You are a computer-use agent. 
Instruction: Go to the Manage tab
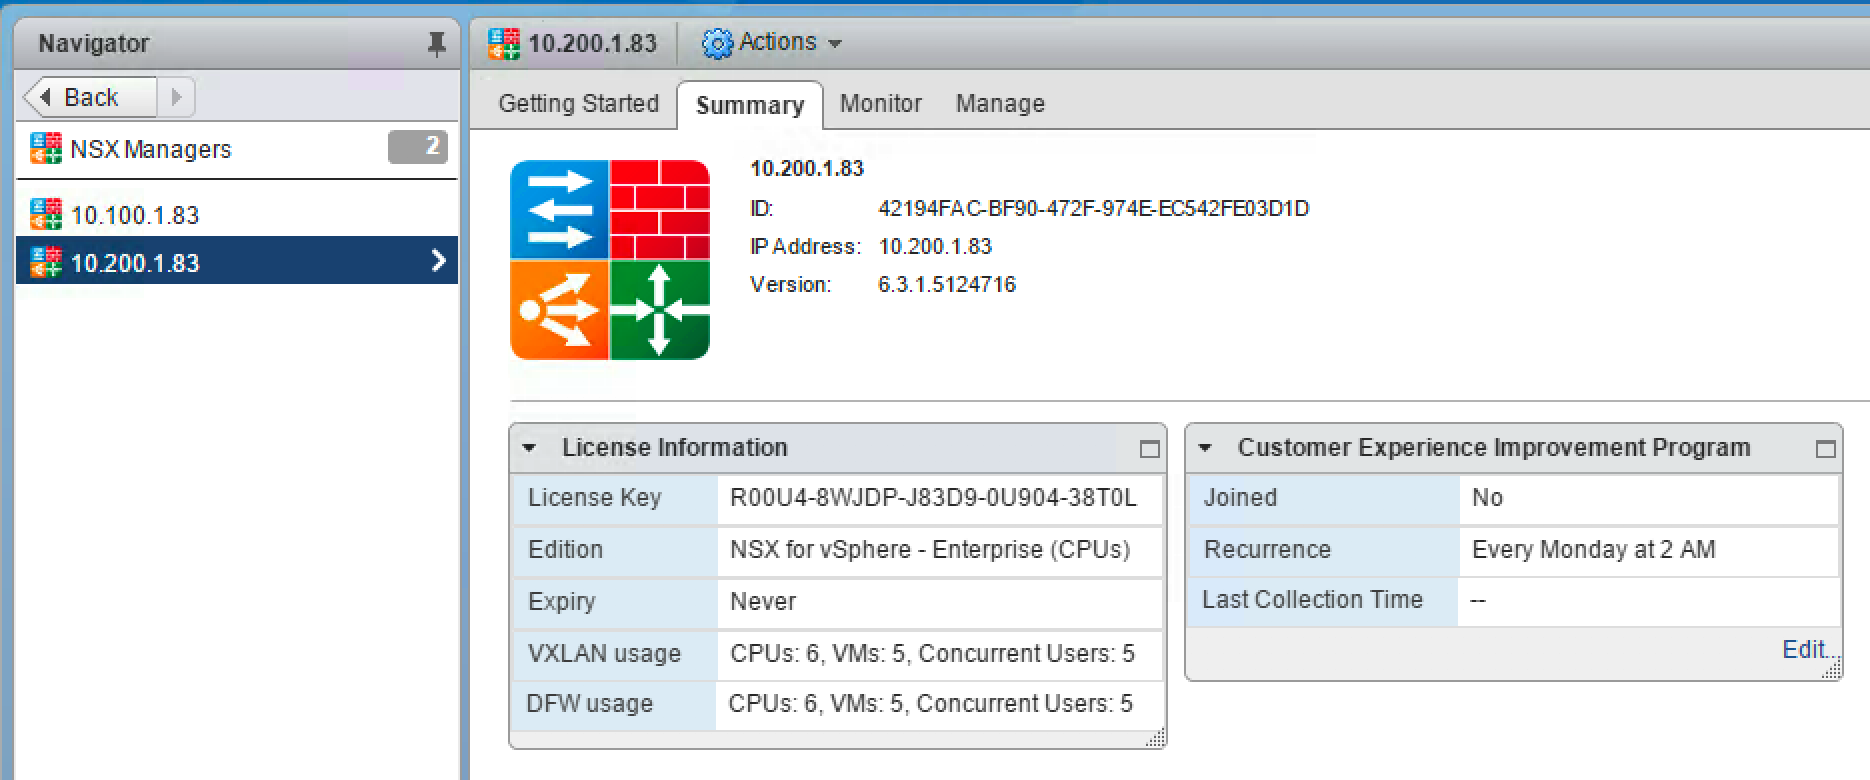(x=999, y=103)
